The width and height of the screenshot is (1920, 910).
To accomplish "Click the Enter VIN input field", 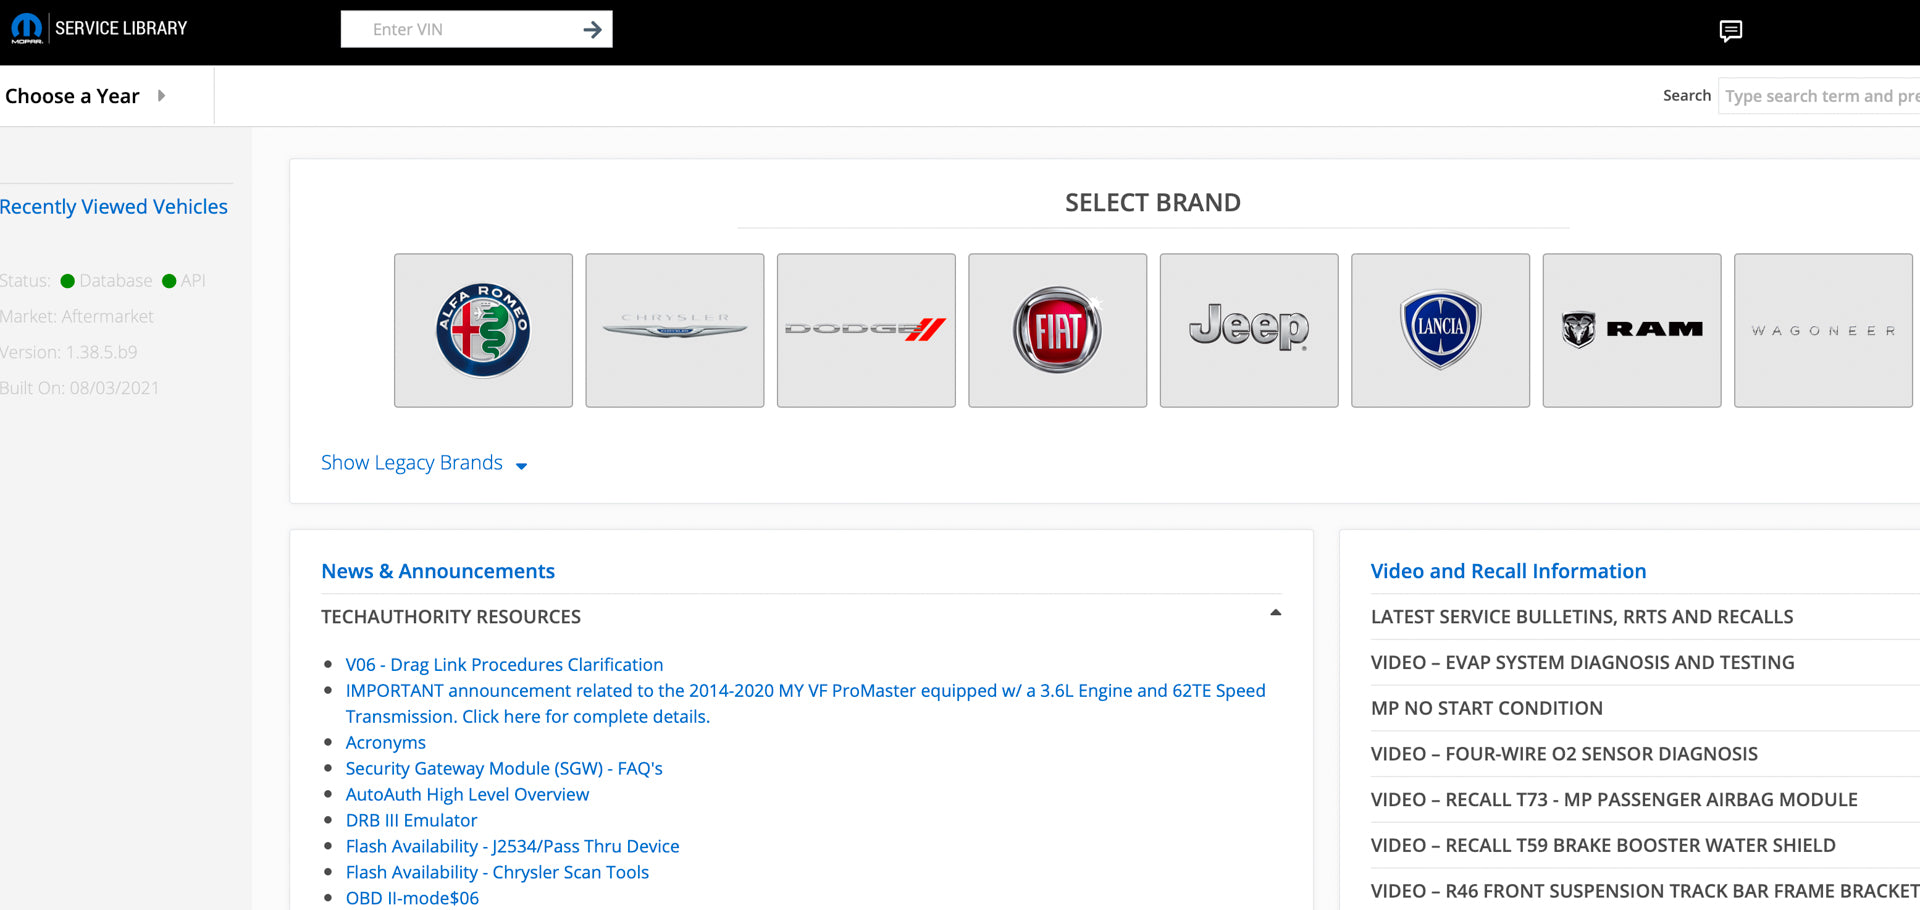I will (460, 29).
